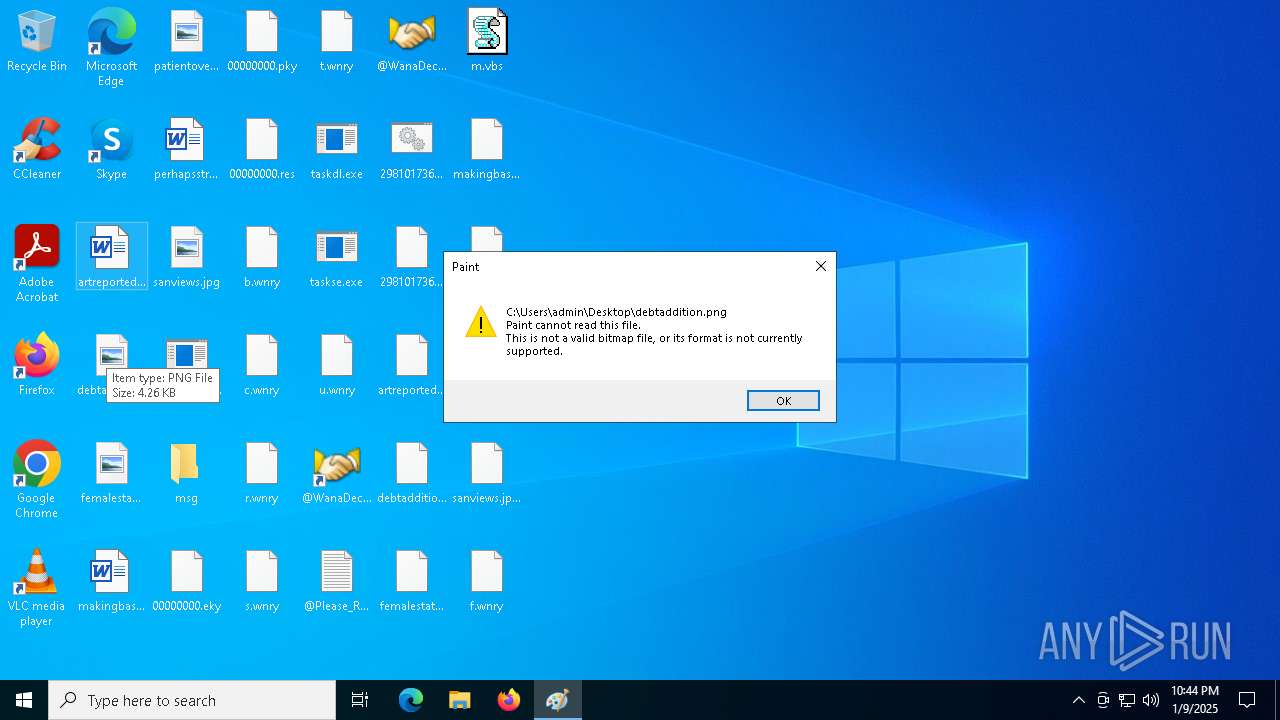This screenshot has height=720, width=1280.
Task: Select the m.vbs script file icon
Action: click(487, 42)
